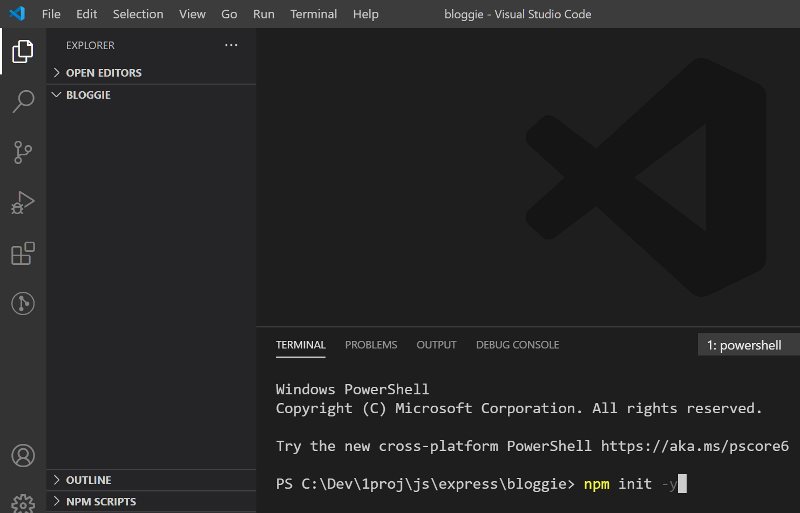
Task: Expand the Open Editors section
Action: [x=103, y=73]
